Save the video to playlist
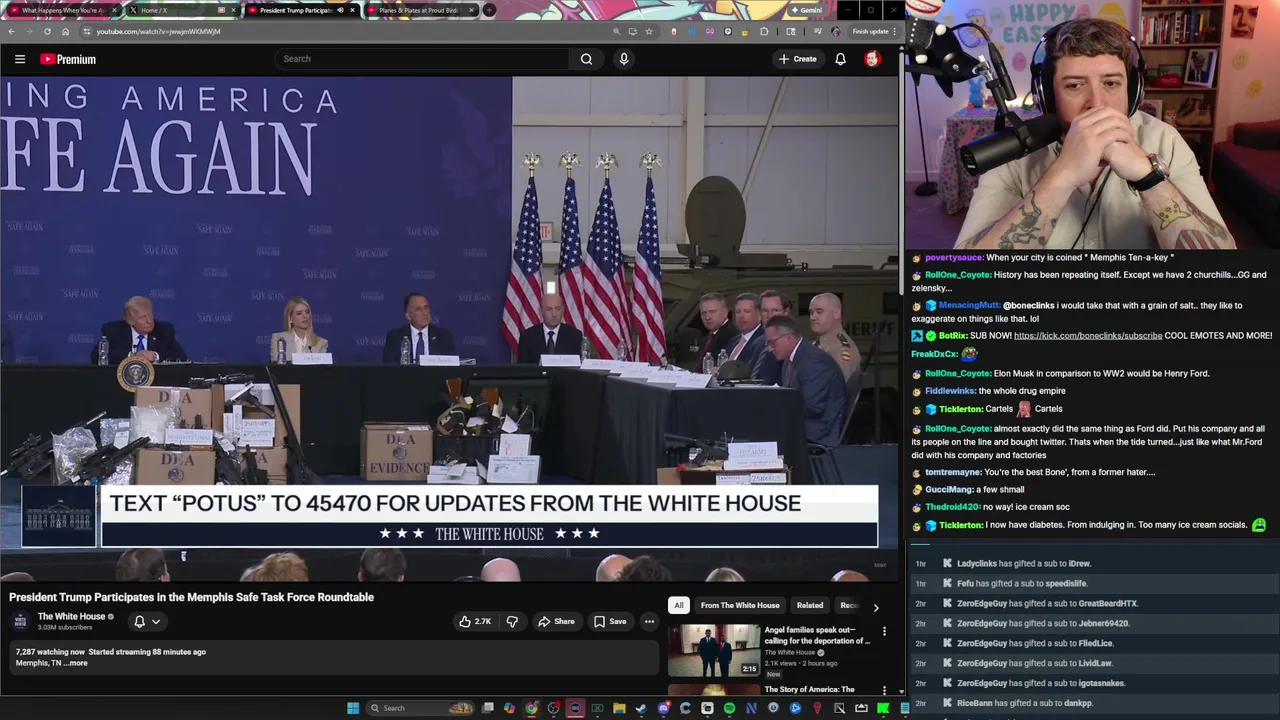Viewport: 1280px width, 720px height. (x=610, y=621)
